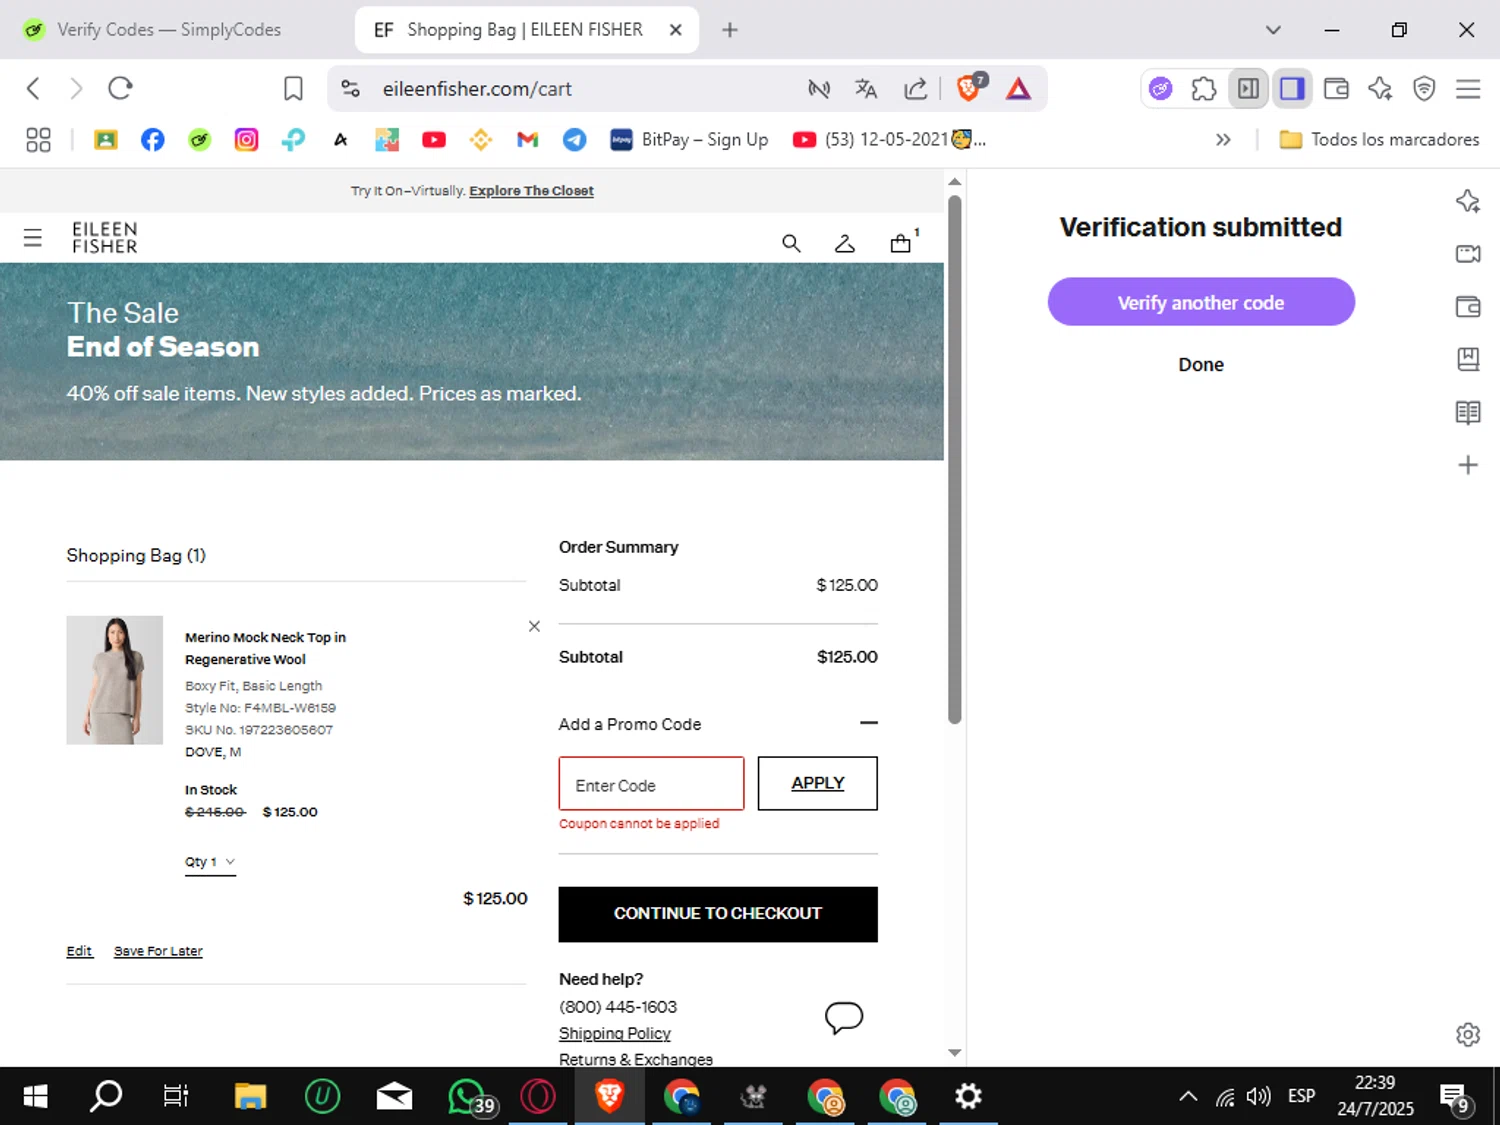Open the site search magnifier icon
Image resolution: width=1500 pixels, height=1125 pixels.
(x=791, y=243)
